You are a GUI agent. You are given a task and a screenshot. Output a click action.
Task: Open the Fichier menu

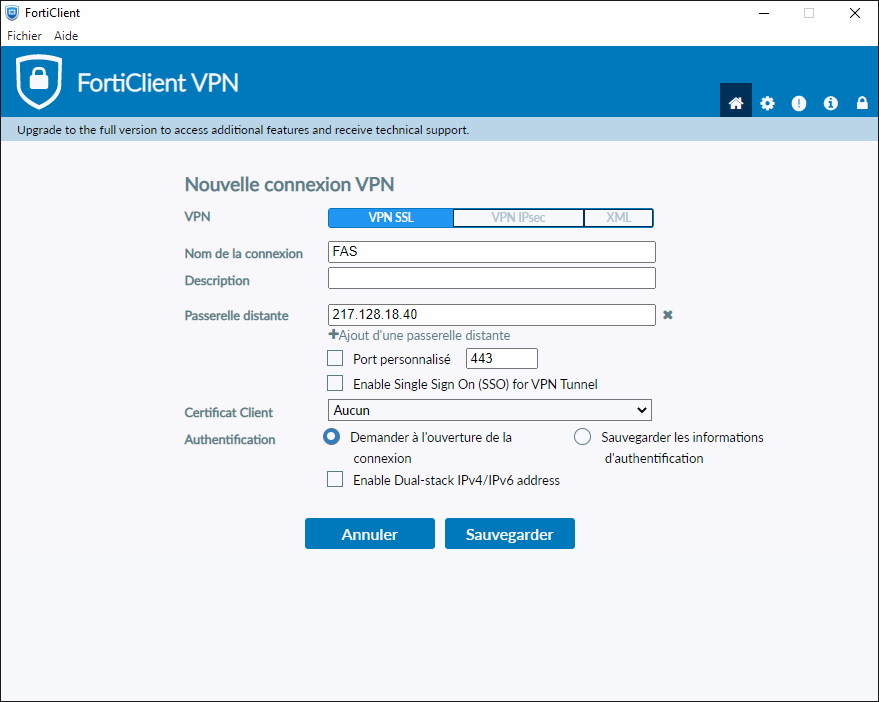coord(24,36)
